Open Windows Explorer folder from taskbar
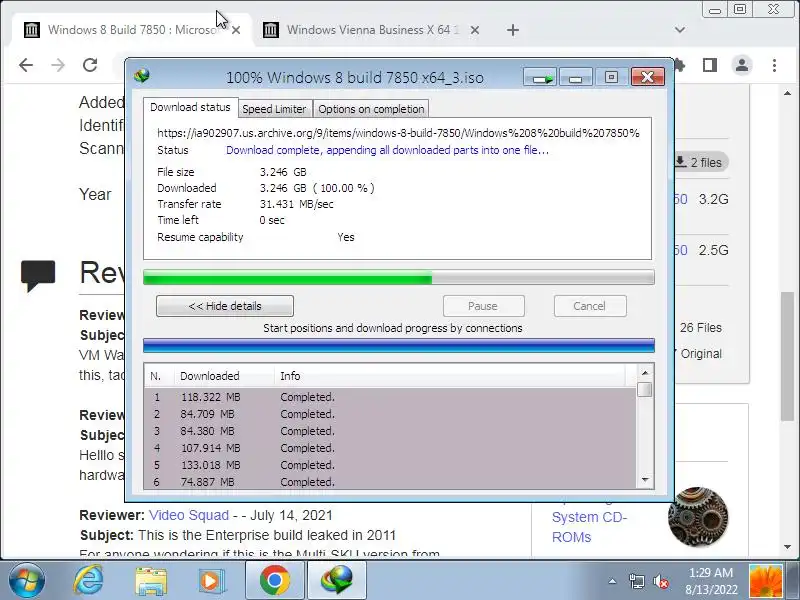The image size is (800, 600). tap(151, 581)
